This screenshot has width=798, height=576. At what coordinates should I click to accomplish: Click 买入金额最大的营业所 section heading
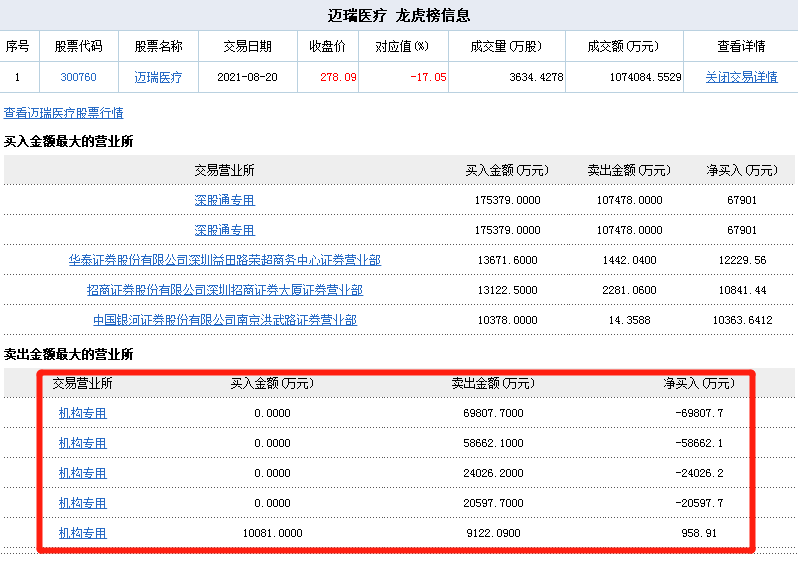pos(68,141)
